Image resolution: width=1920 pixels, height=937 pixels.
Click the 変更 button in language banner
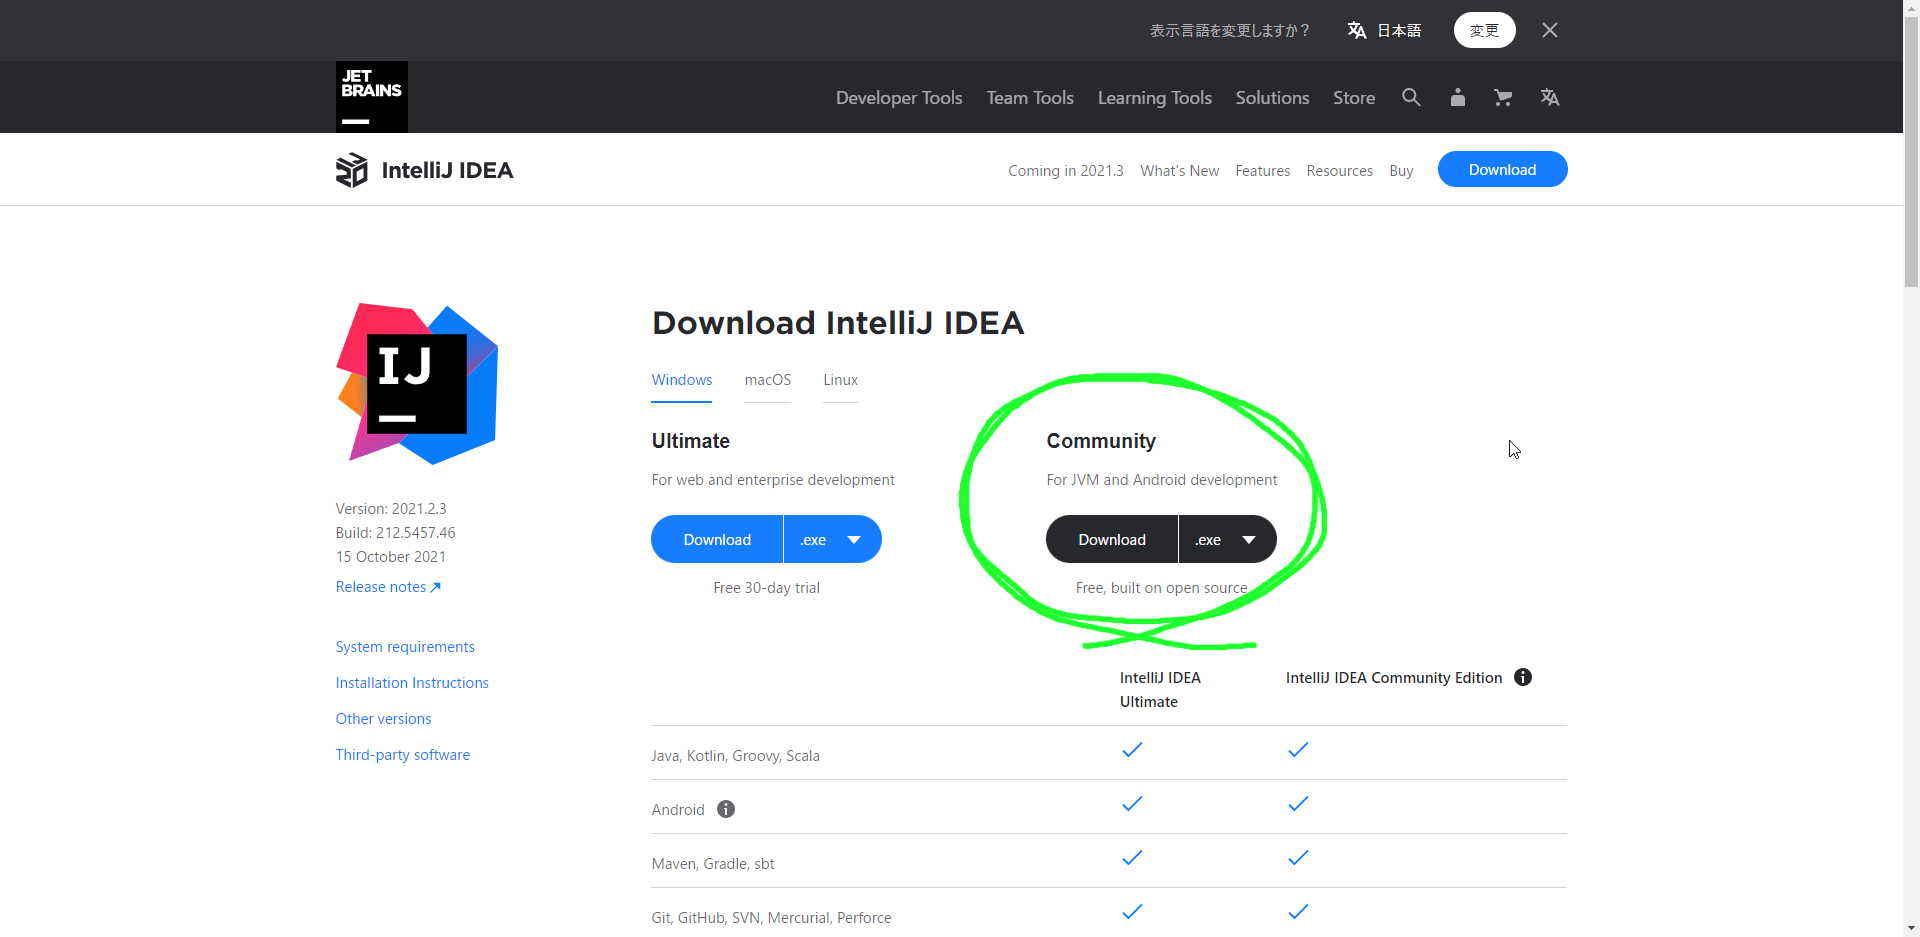pos(1484,30)
